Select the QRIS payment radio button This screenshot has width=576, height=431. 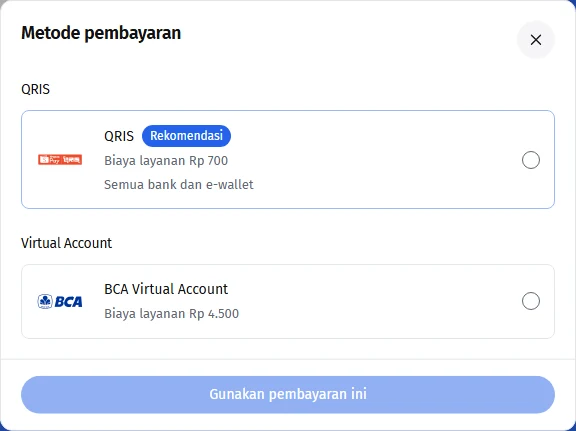pyautogui.click(x=530, y=160)
